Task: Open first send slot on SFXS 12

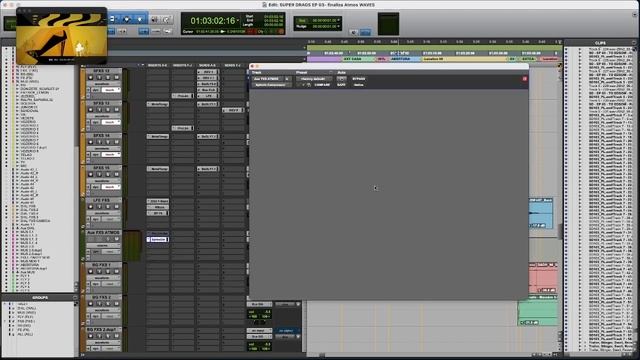Action: pos(208,72)
